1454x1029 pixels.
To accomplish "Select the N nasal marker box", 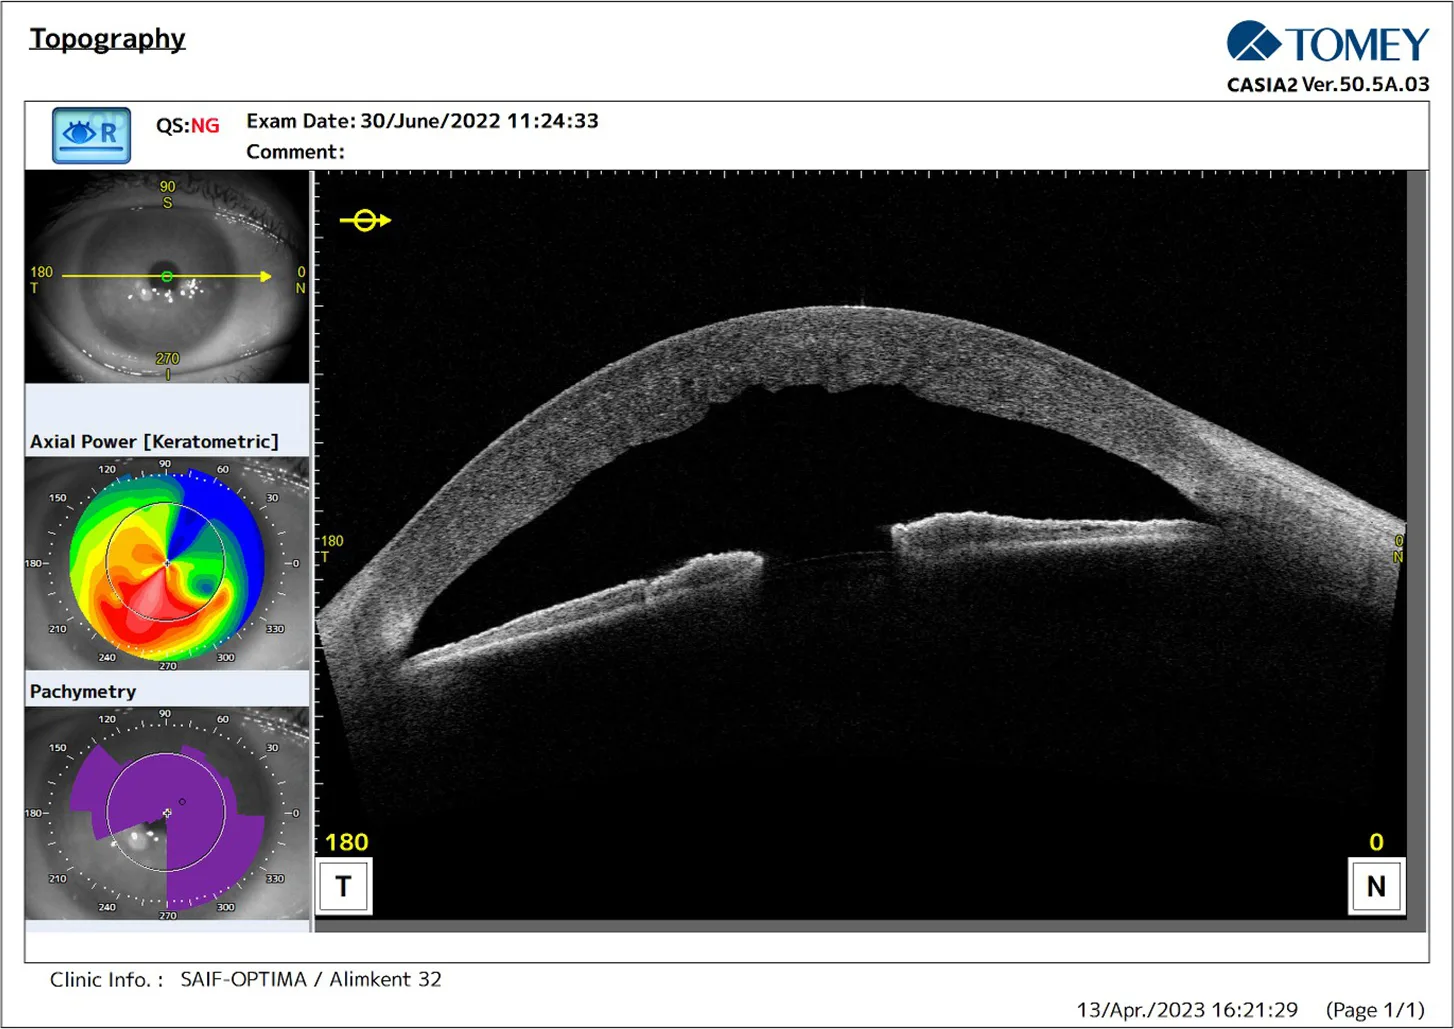I will (1376, 886).
